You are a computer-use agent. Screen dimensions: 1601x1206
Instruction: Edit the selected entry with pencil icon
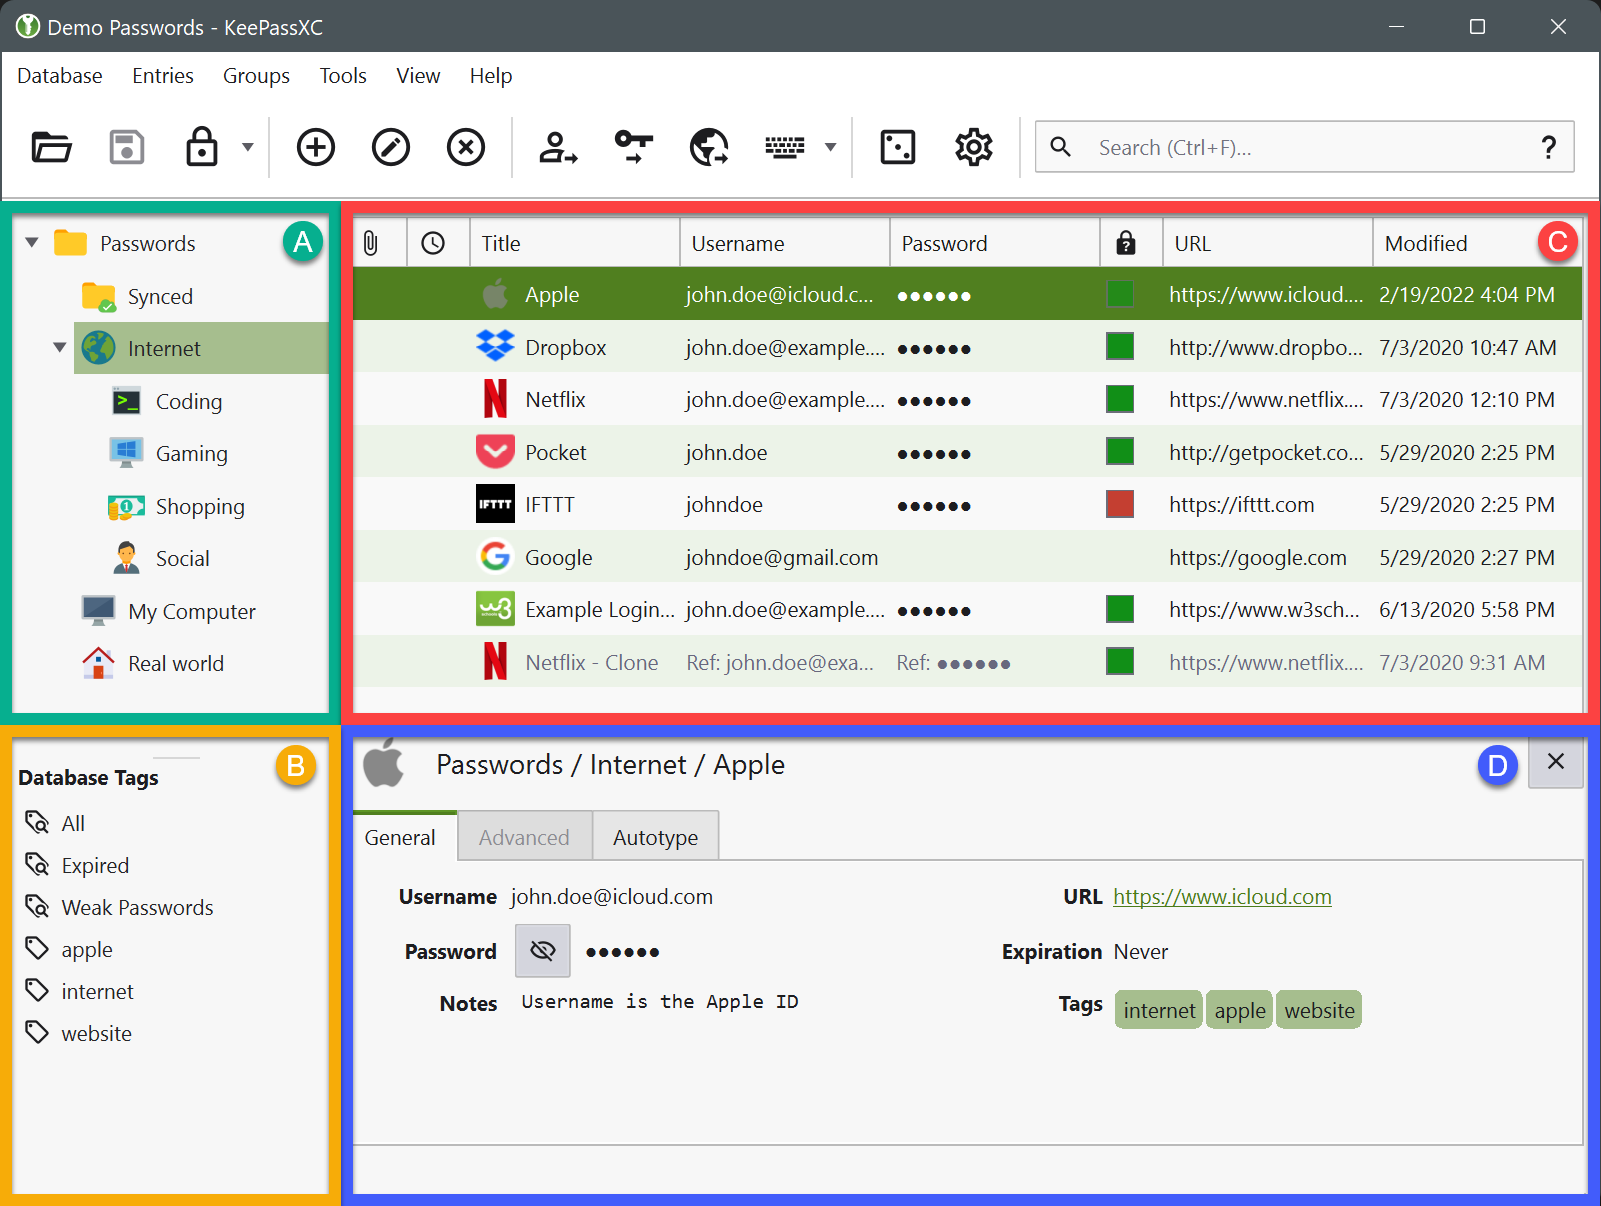391,147
